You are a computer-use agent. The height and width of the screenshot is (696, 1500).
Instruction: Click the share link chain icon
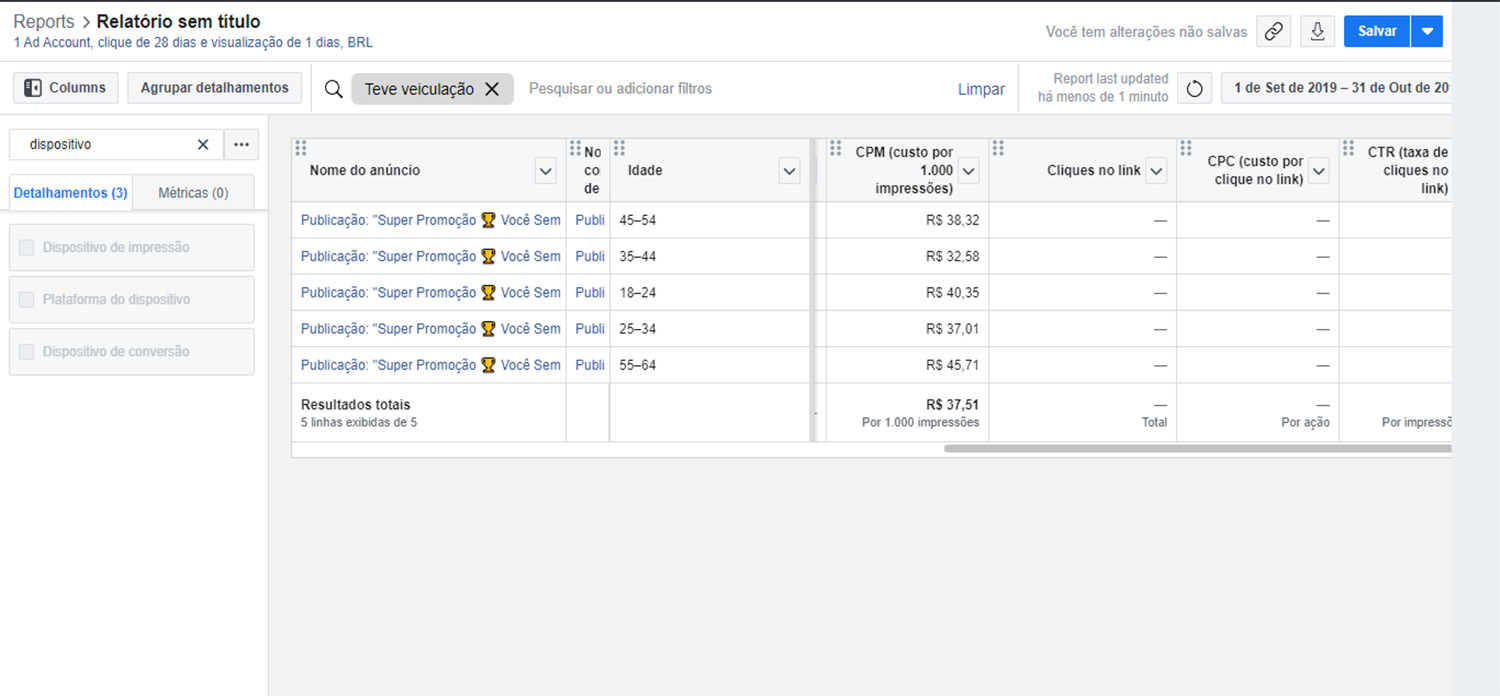point(1273,31)
